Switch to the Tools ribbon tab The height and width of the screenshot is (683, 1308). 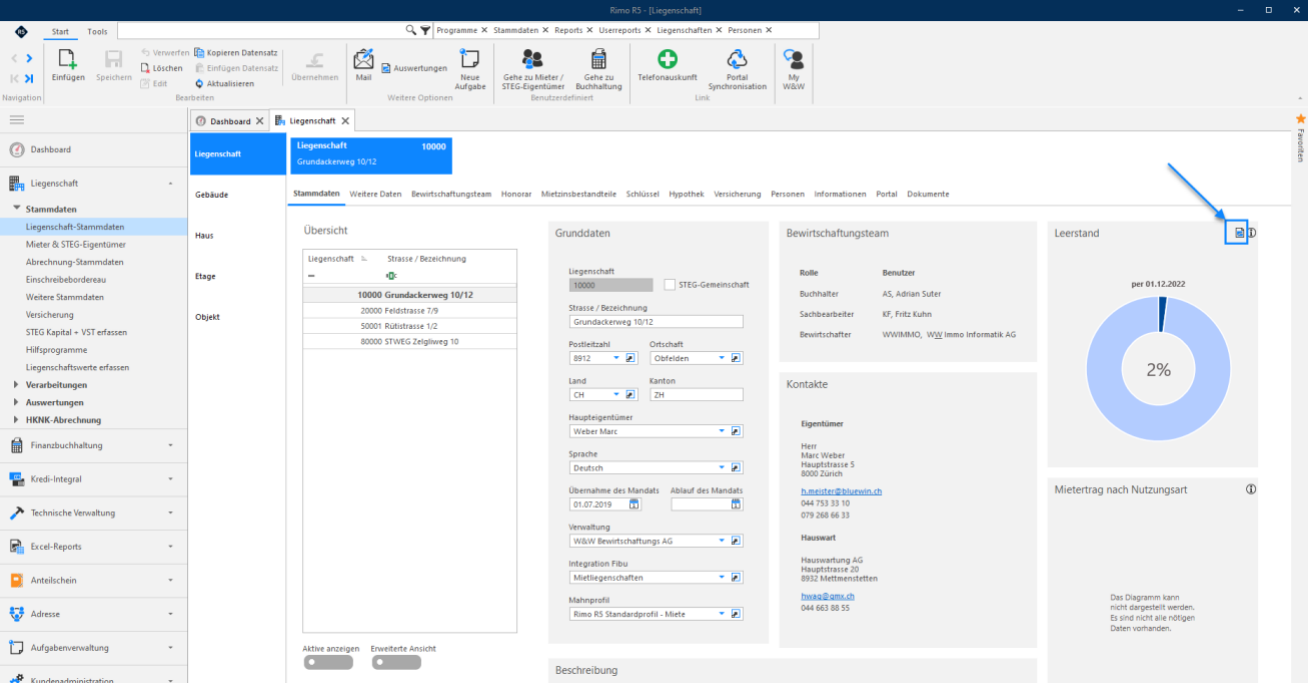tap(97, 32)
